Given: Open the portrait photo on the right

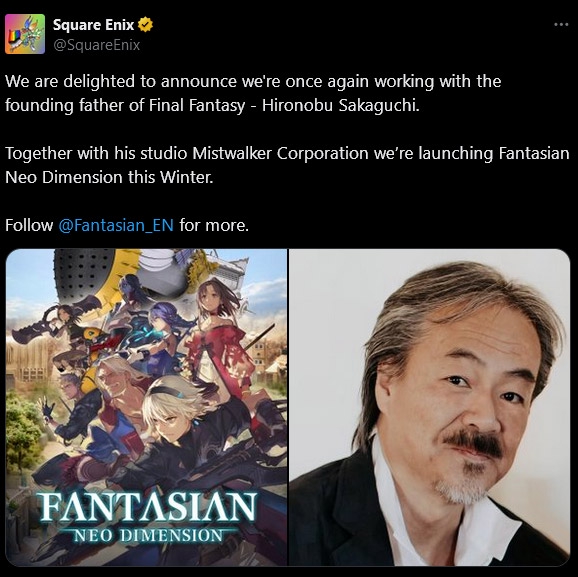Looking at the screenshot, I should click(429, 407).
